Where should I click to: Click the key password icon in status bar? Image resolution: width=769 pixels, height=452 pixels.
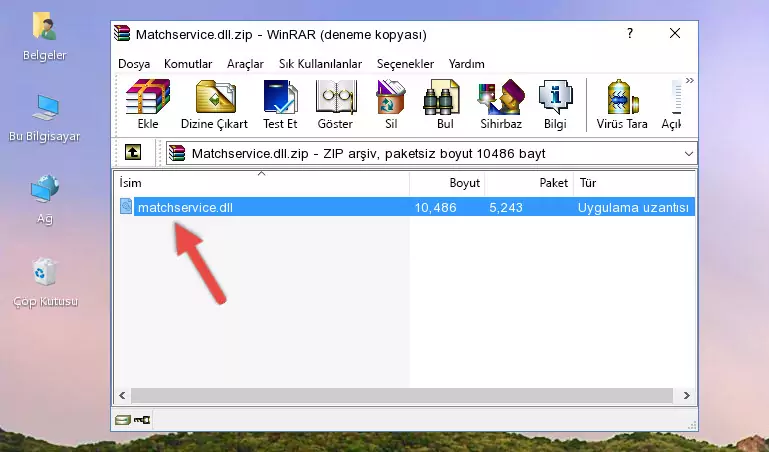[x=142, y=420]
